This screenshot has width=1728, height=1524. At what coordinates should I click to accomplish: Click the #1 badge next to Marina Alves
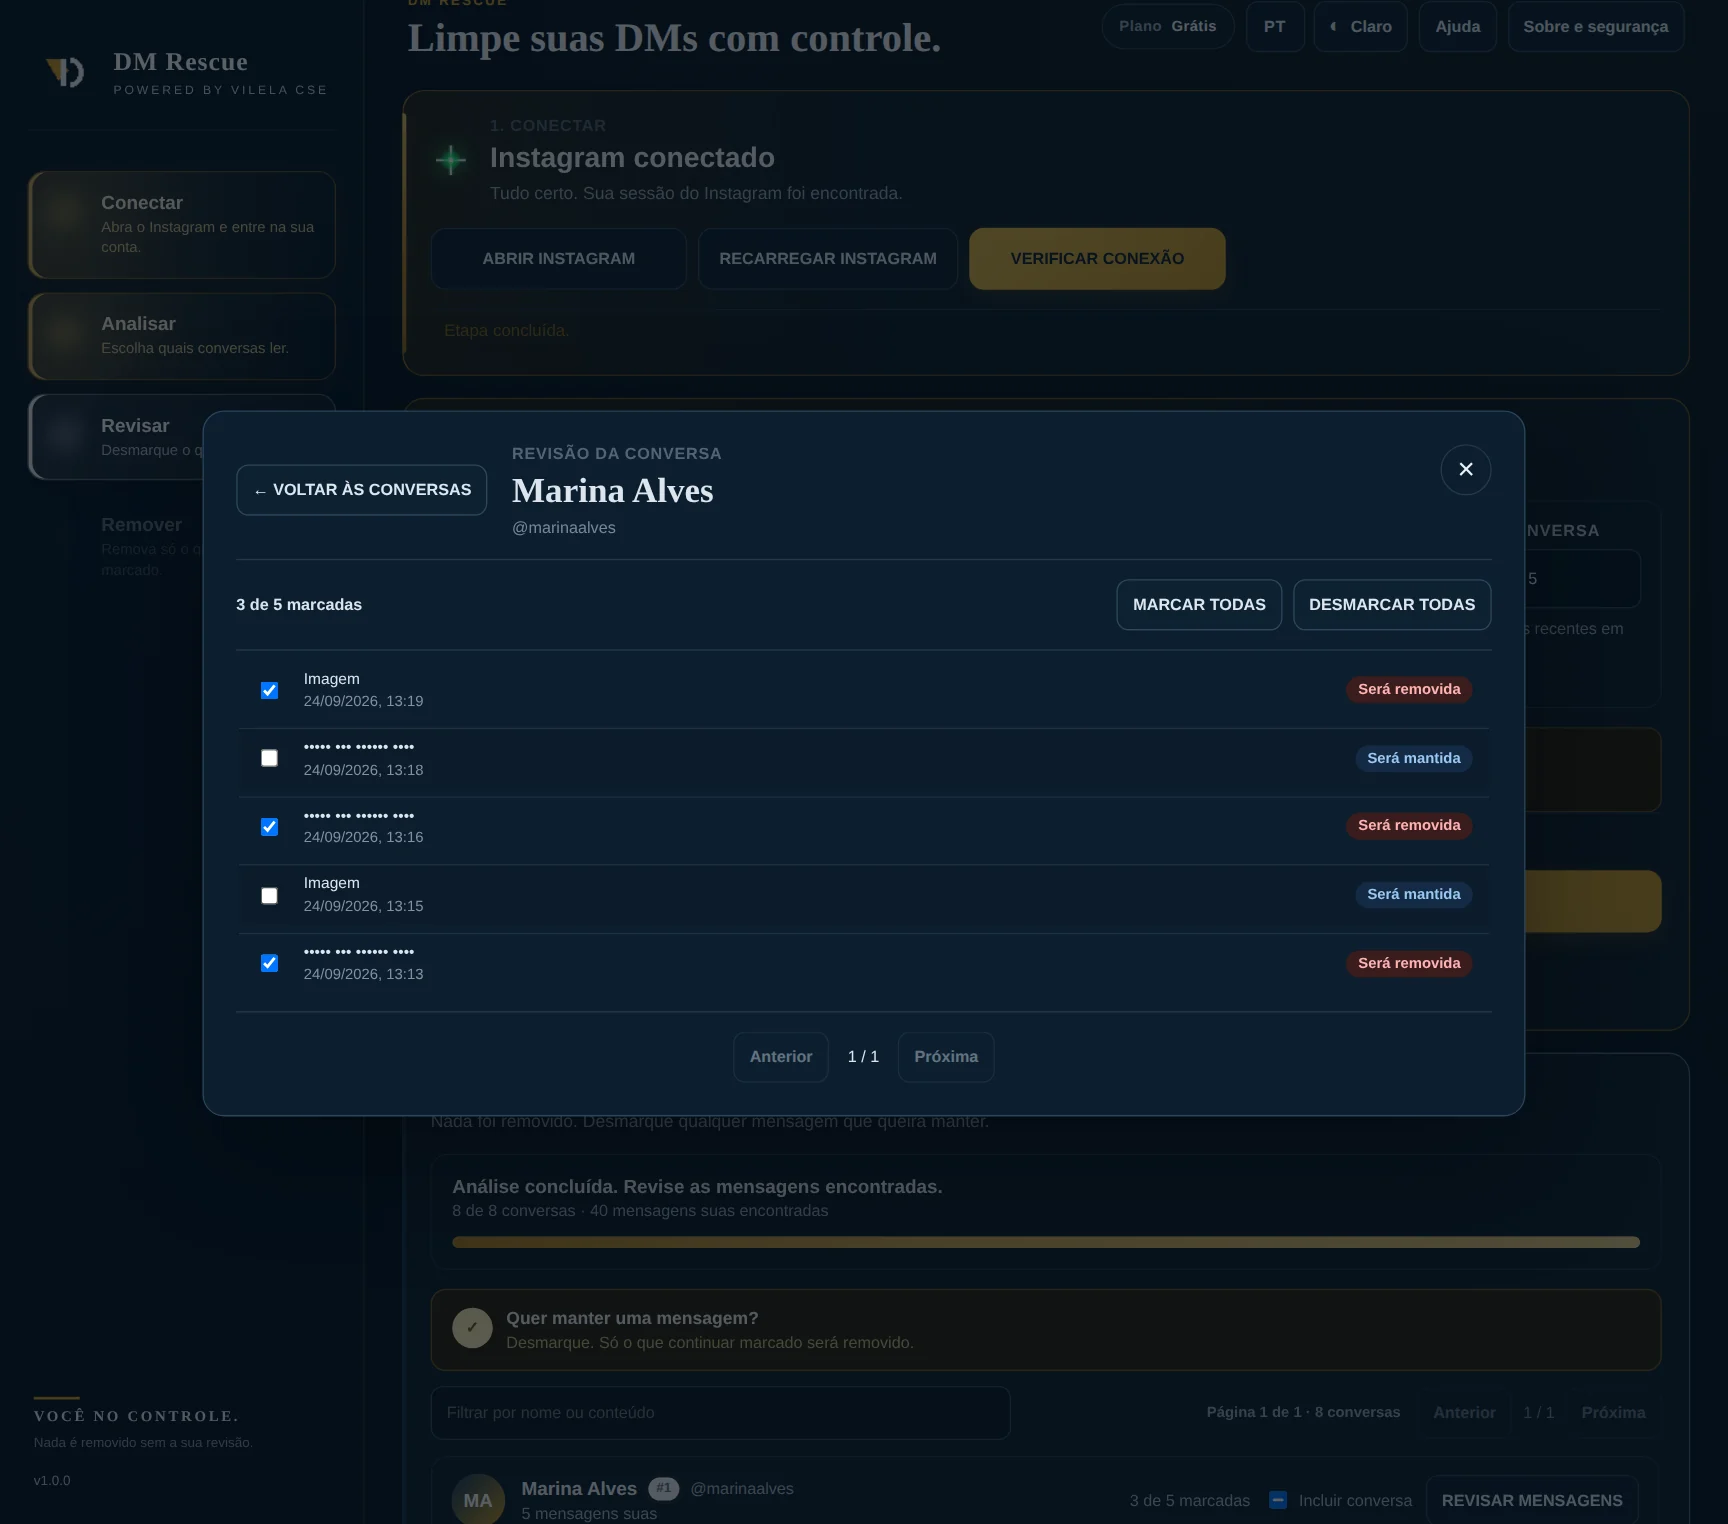tap(663, 1489)
